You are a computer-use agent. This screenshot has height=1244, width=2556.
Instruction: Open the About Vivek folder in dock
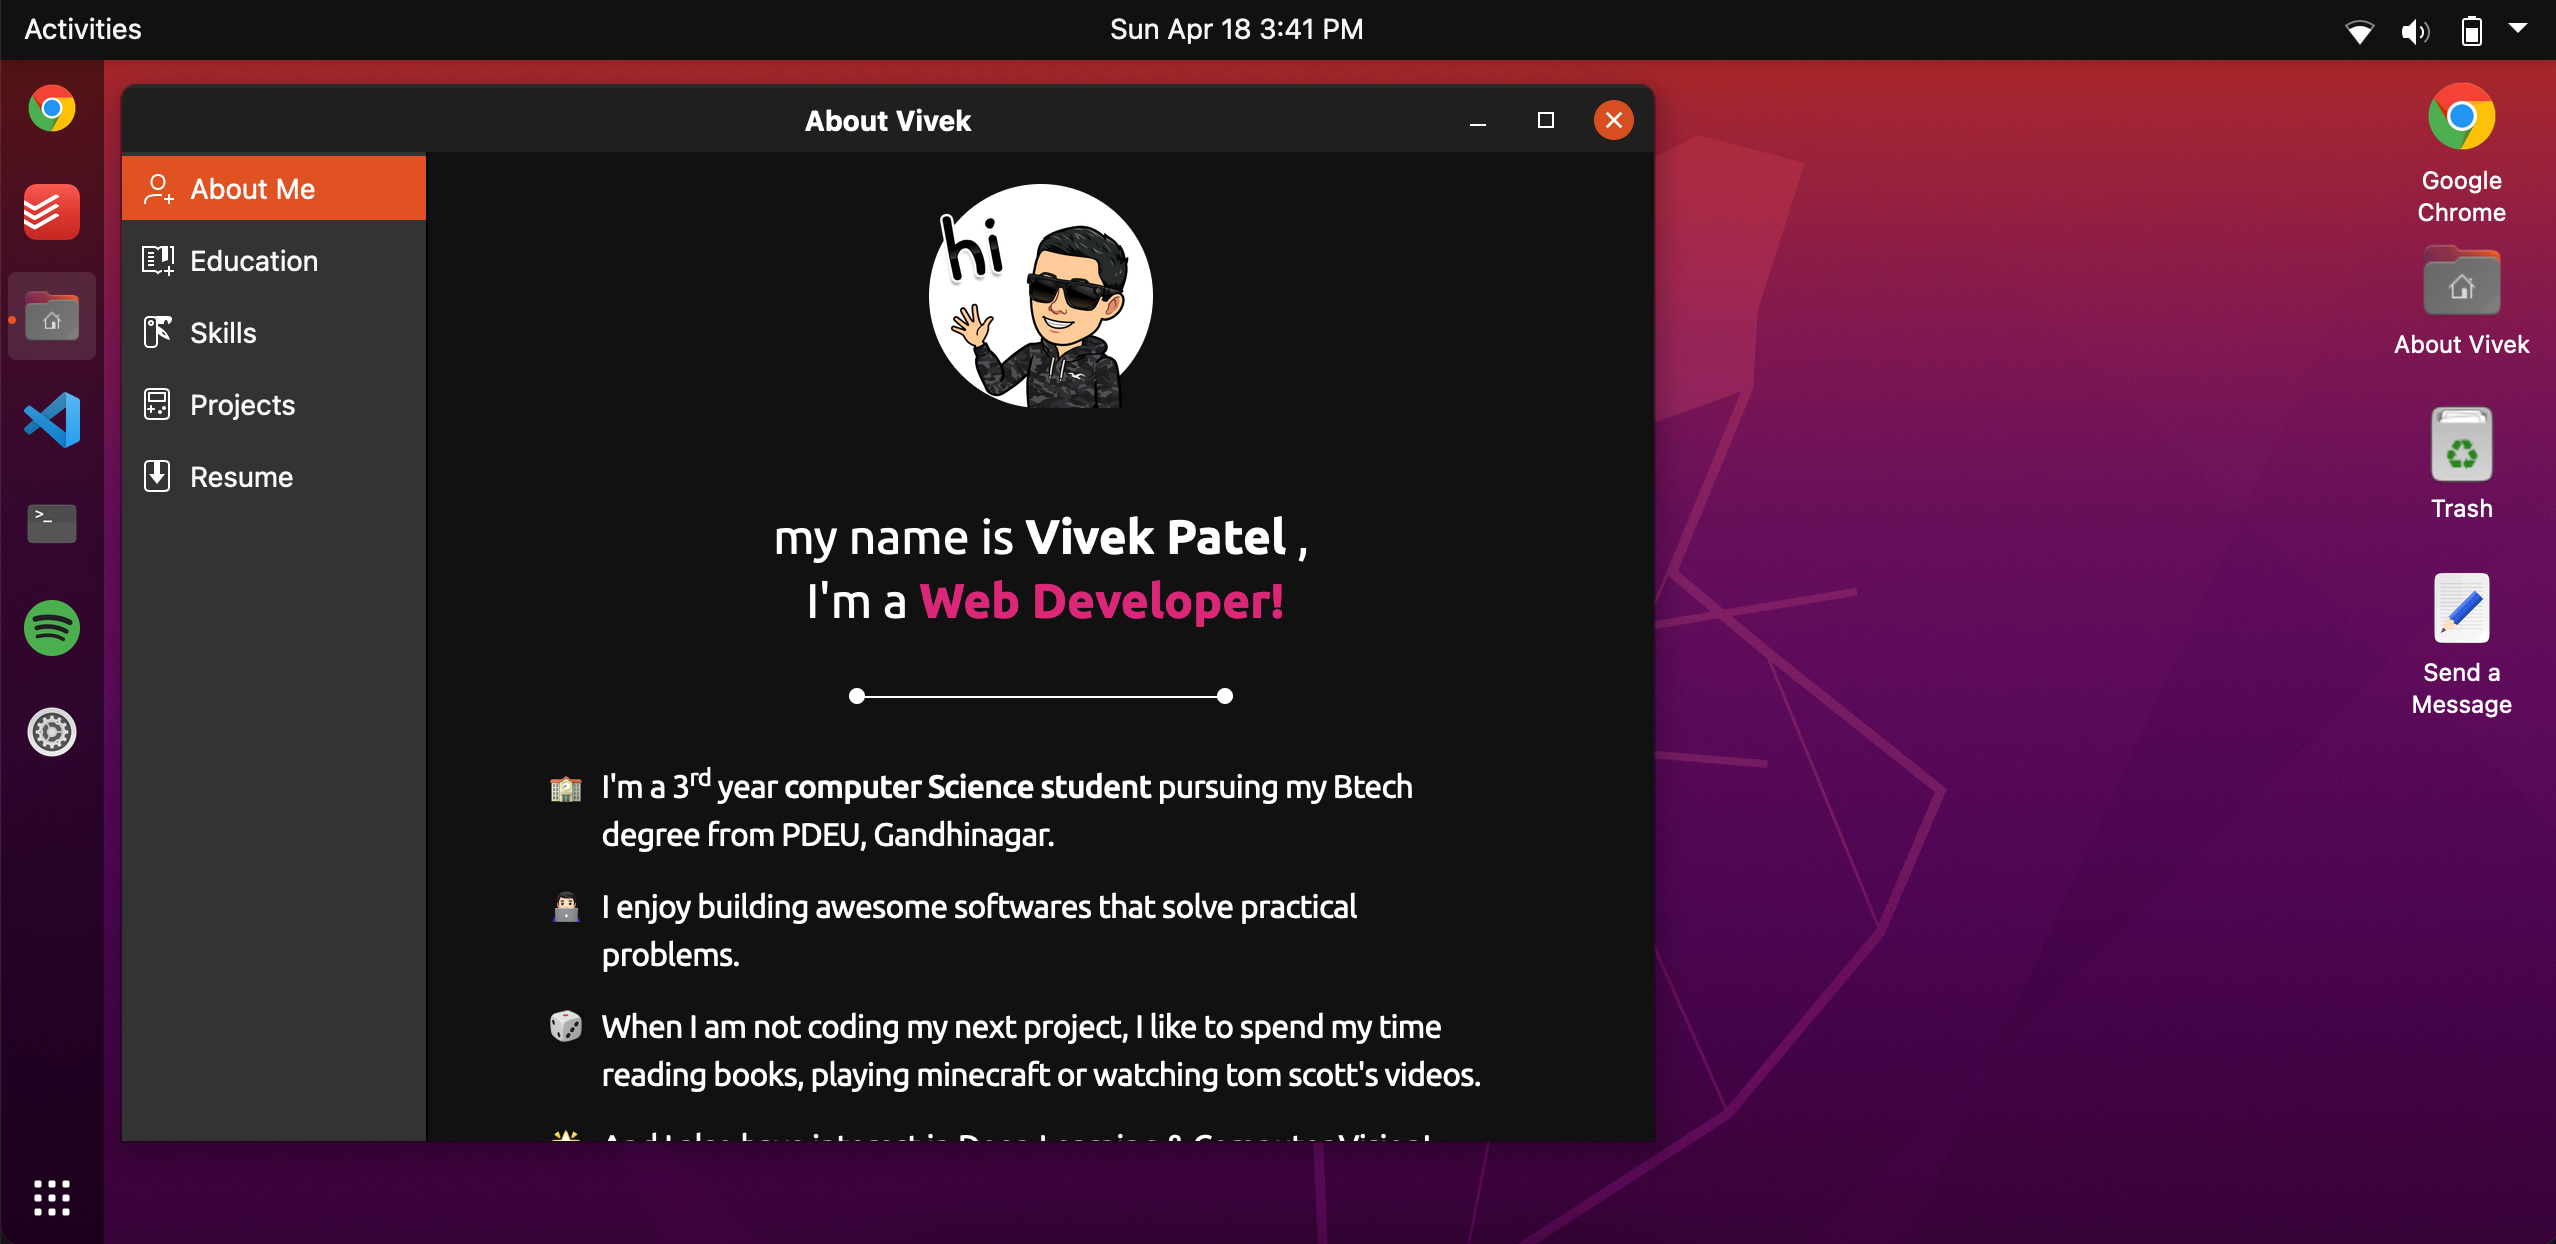coord(52,316)
